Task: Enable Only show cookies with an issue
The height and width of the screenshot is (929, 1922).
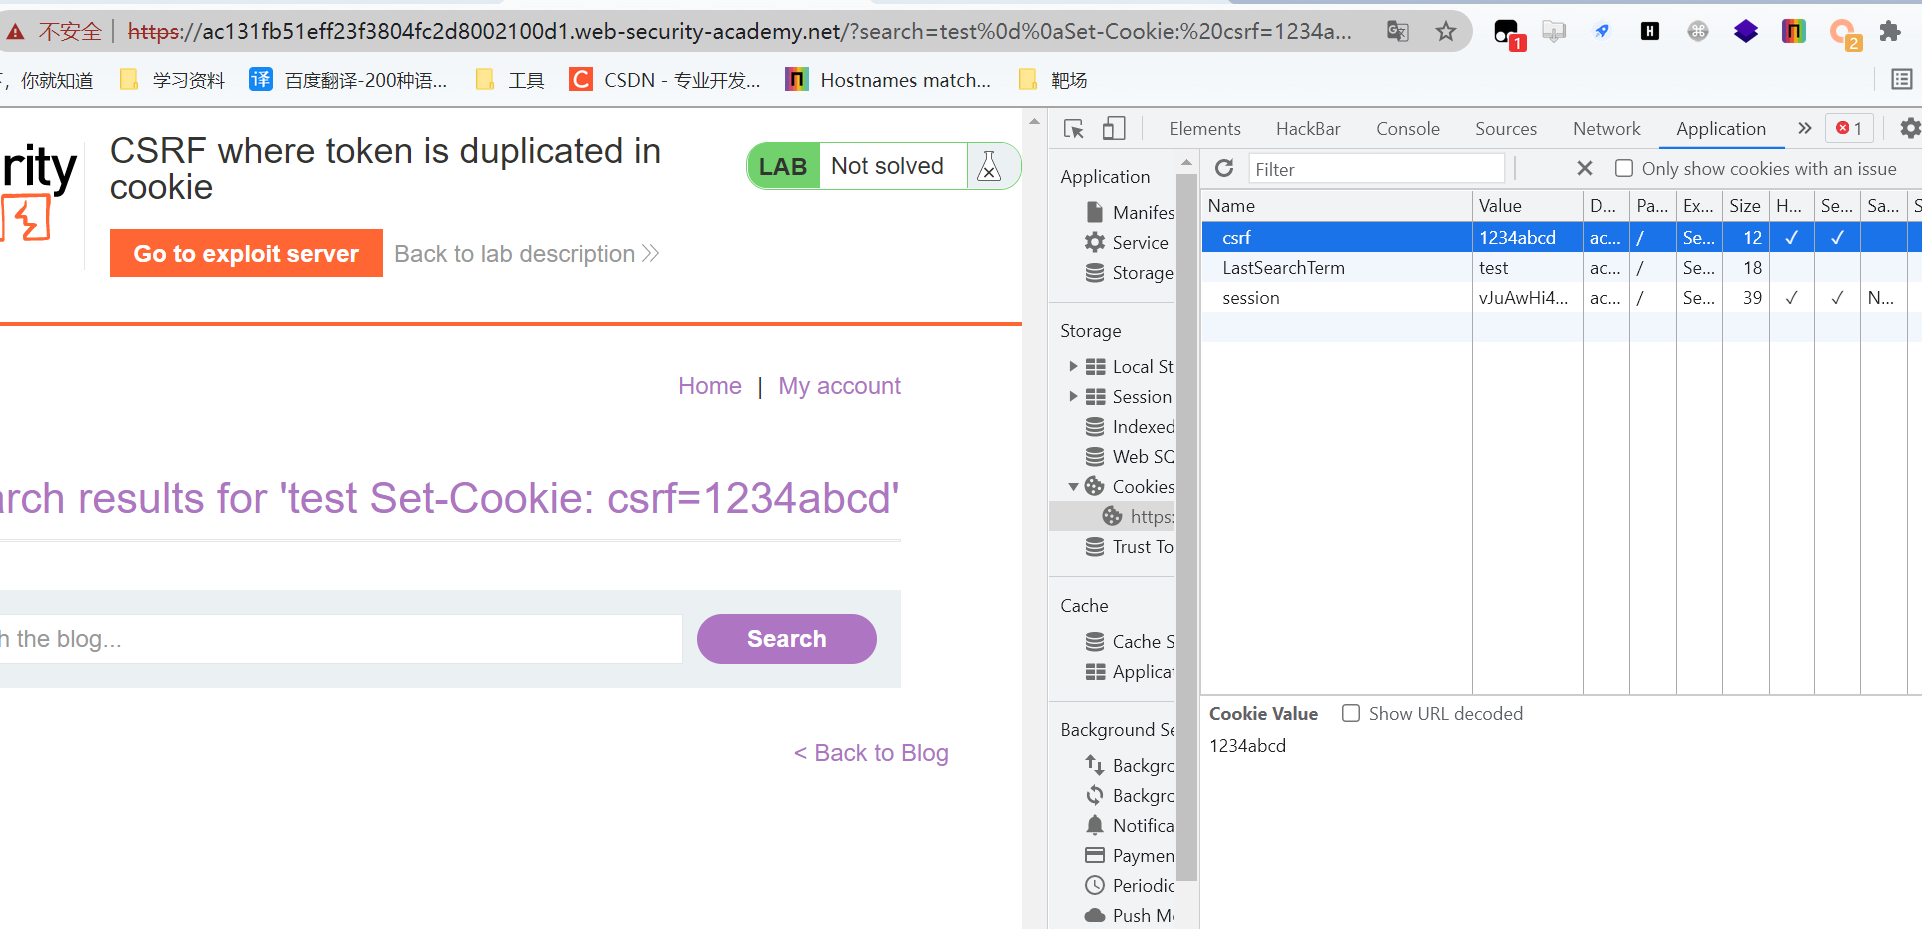Action: click(1624, 168)
